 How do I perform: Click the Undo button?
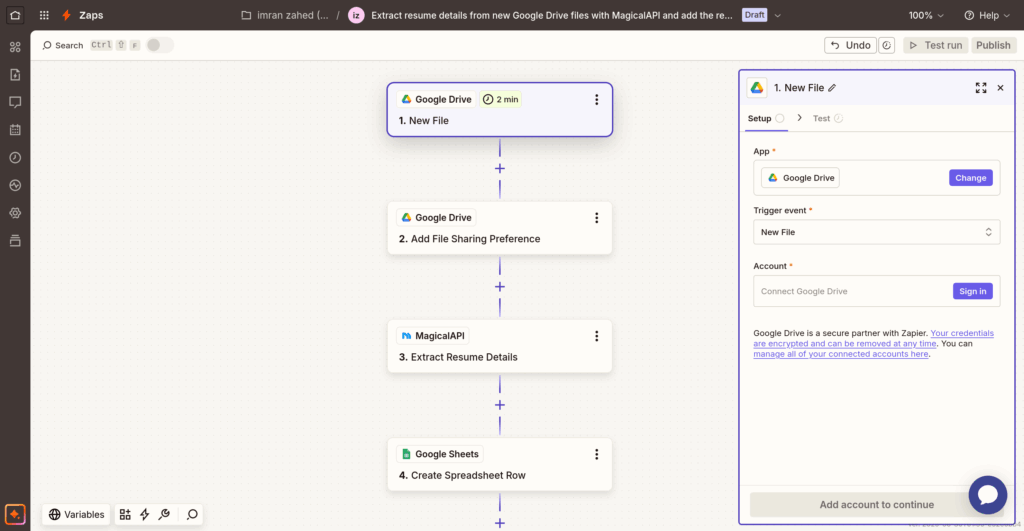click(850, 45)
